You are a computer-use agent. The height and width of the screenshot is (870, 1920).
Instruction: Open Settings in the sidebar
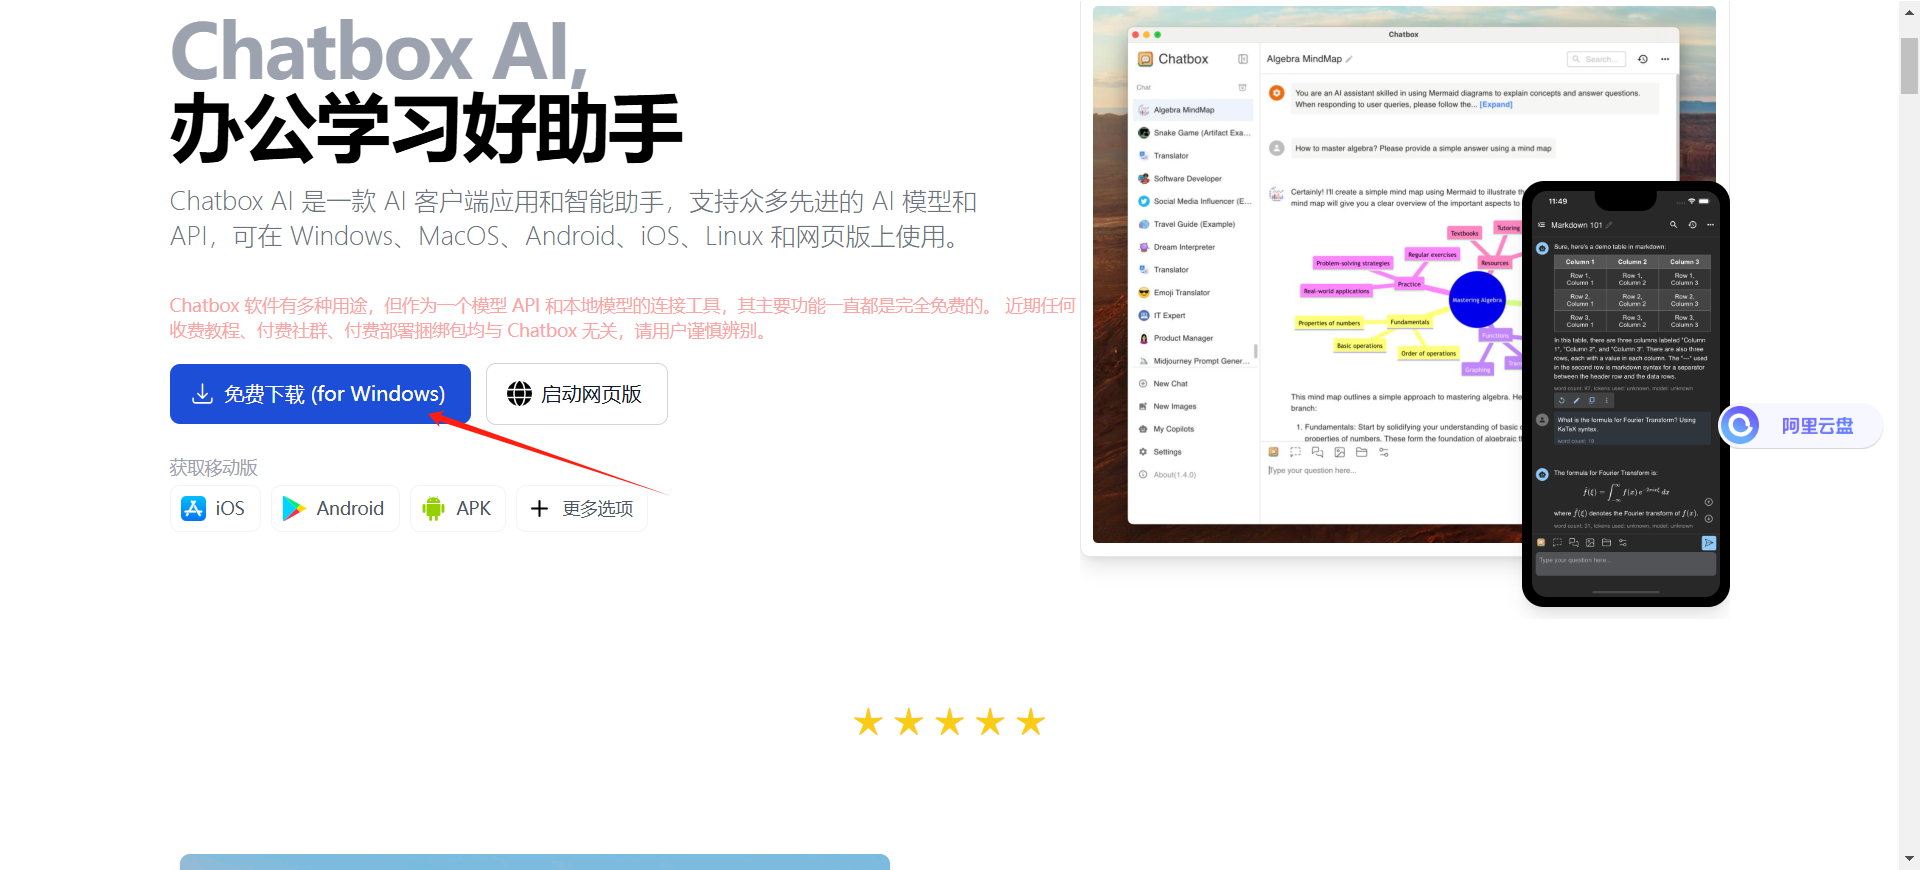pyautogui.click(x=1161, y=452)
